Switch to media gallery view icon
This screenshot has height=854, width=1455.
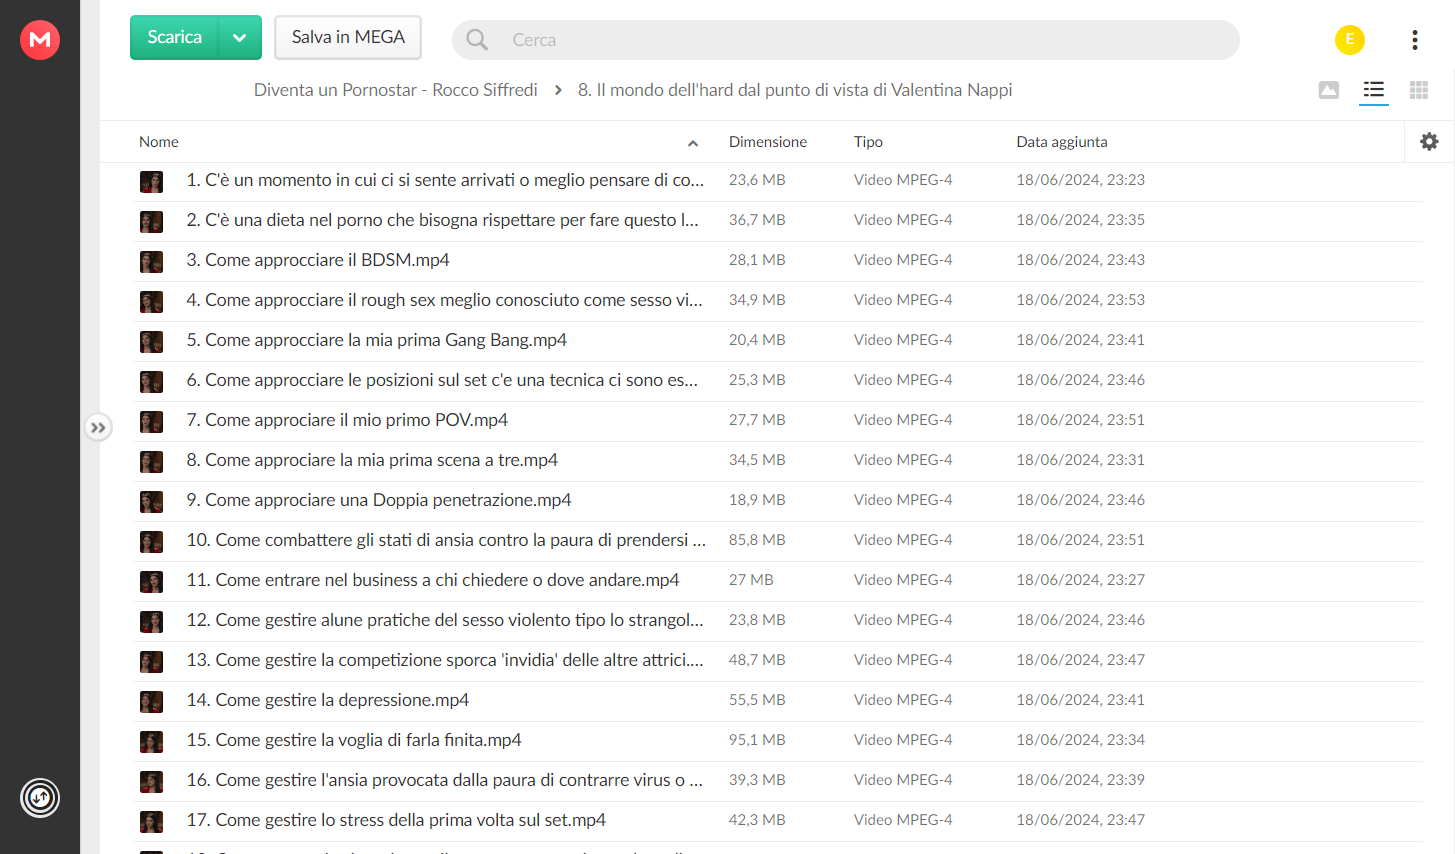1328,90
